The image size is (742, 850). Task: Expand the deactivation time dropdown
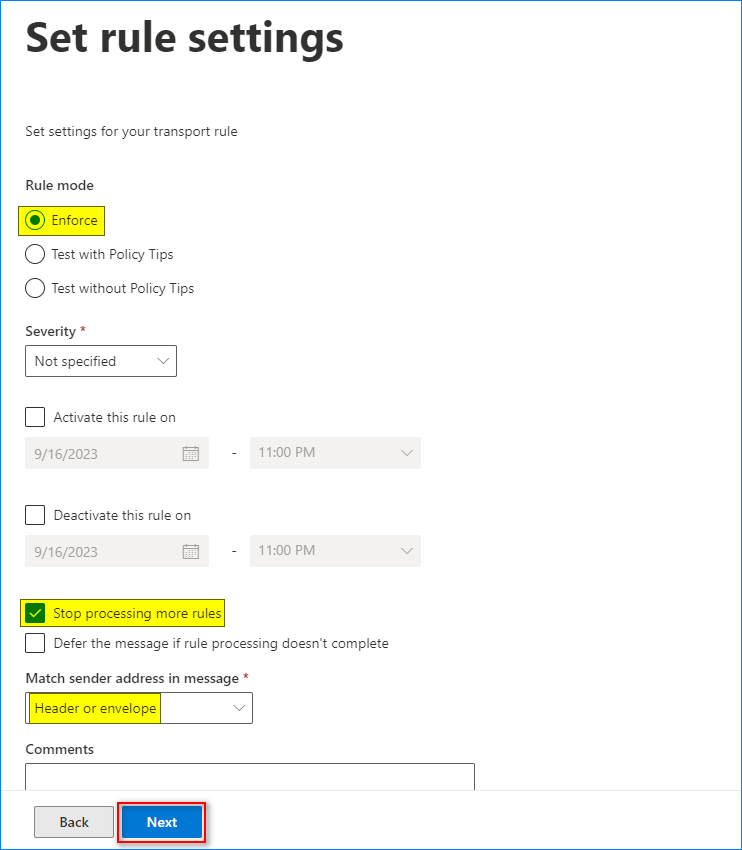click(335, 551)
